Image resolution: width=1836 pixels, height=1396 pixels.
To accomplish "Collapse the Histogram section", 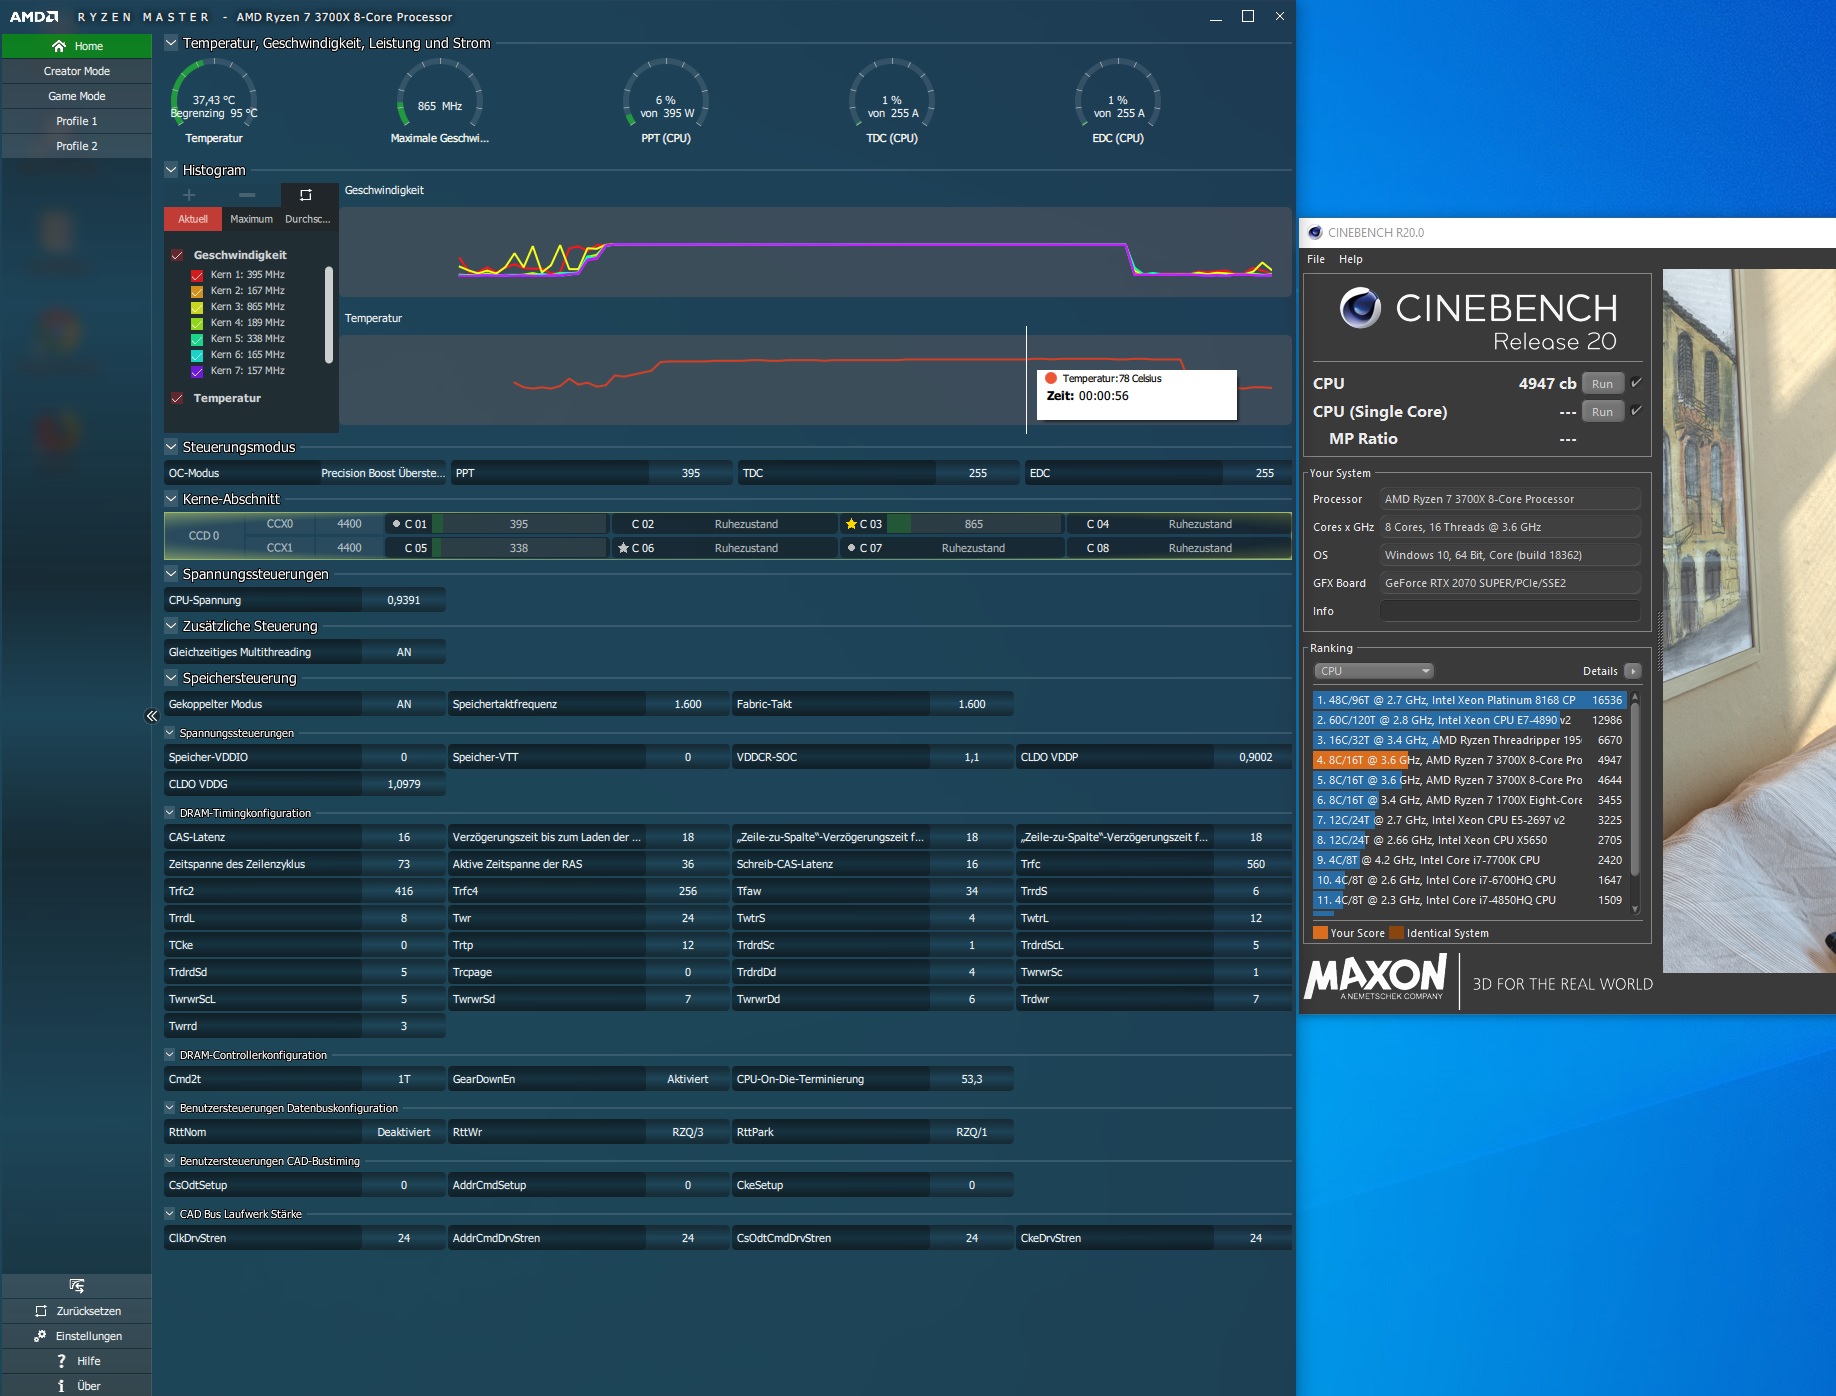I will click(x=171, y=170).
